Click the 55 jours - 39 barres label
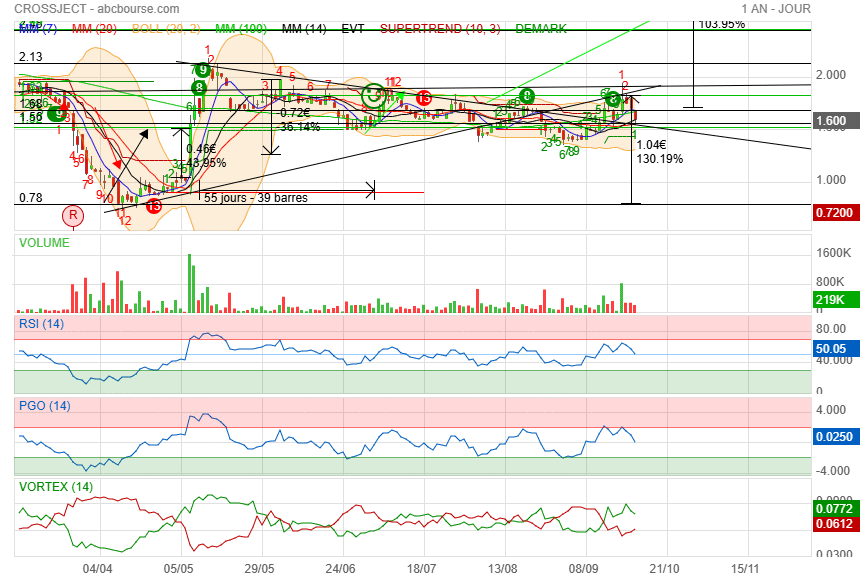The height and width of the screenshot is (579, 860). coord(255,198)
